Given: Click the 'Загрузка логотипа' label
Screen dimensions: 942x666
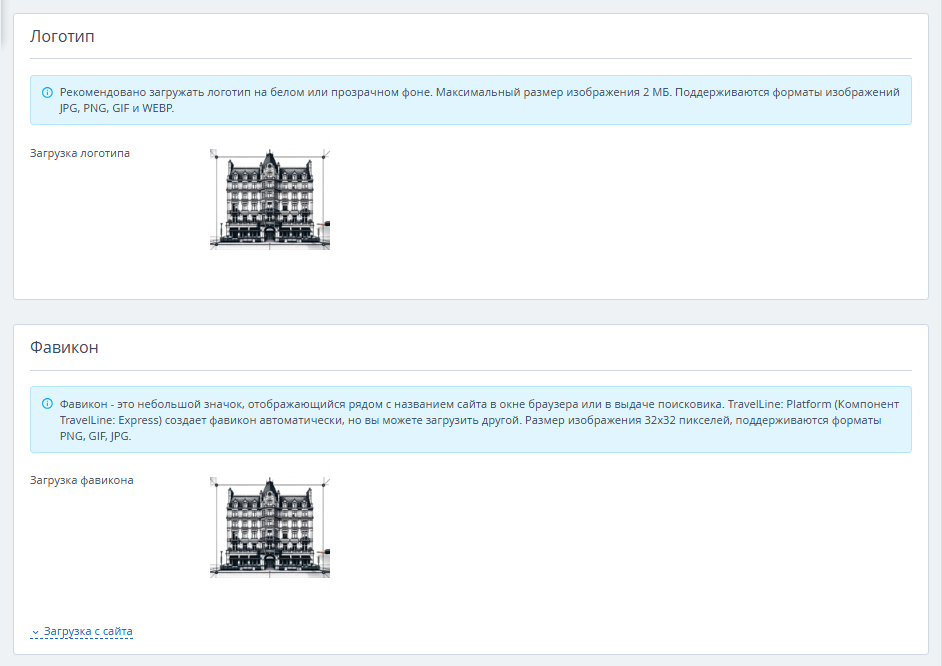Looking at the screenshot, I should [80, 153].
